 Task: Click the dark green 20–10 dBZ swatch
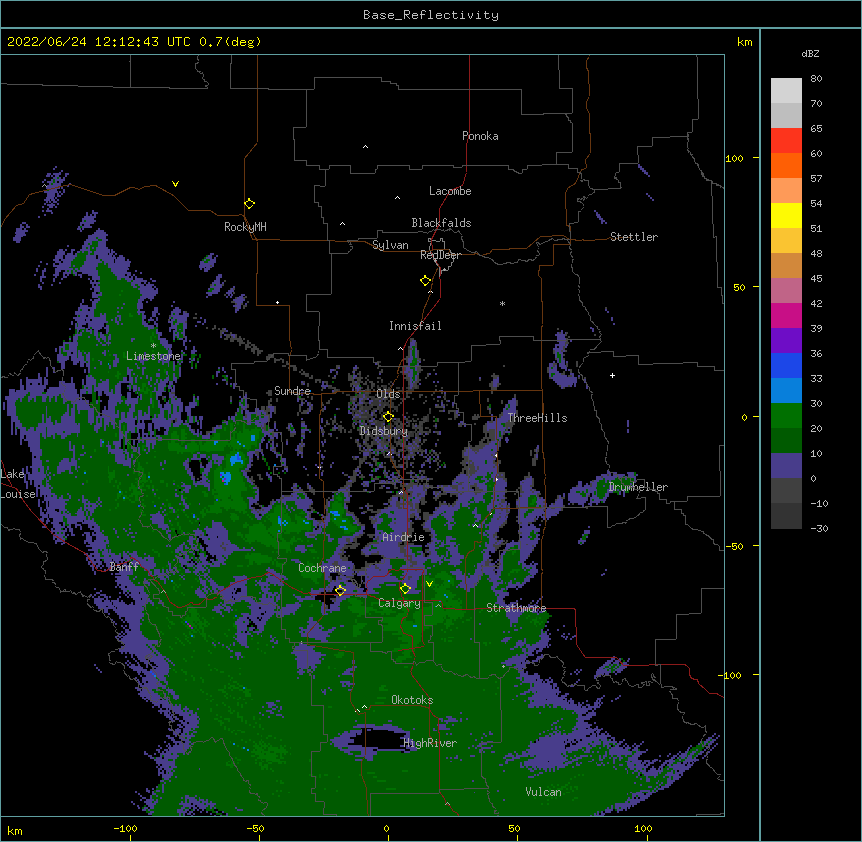click(786, 441)
